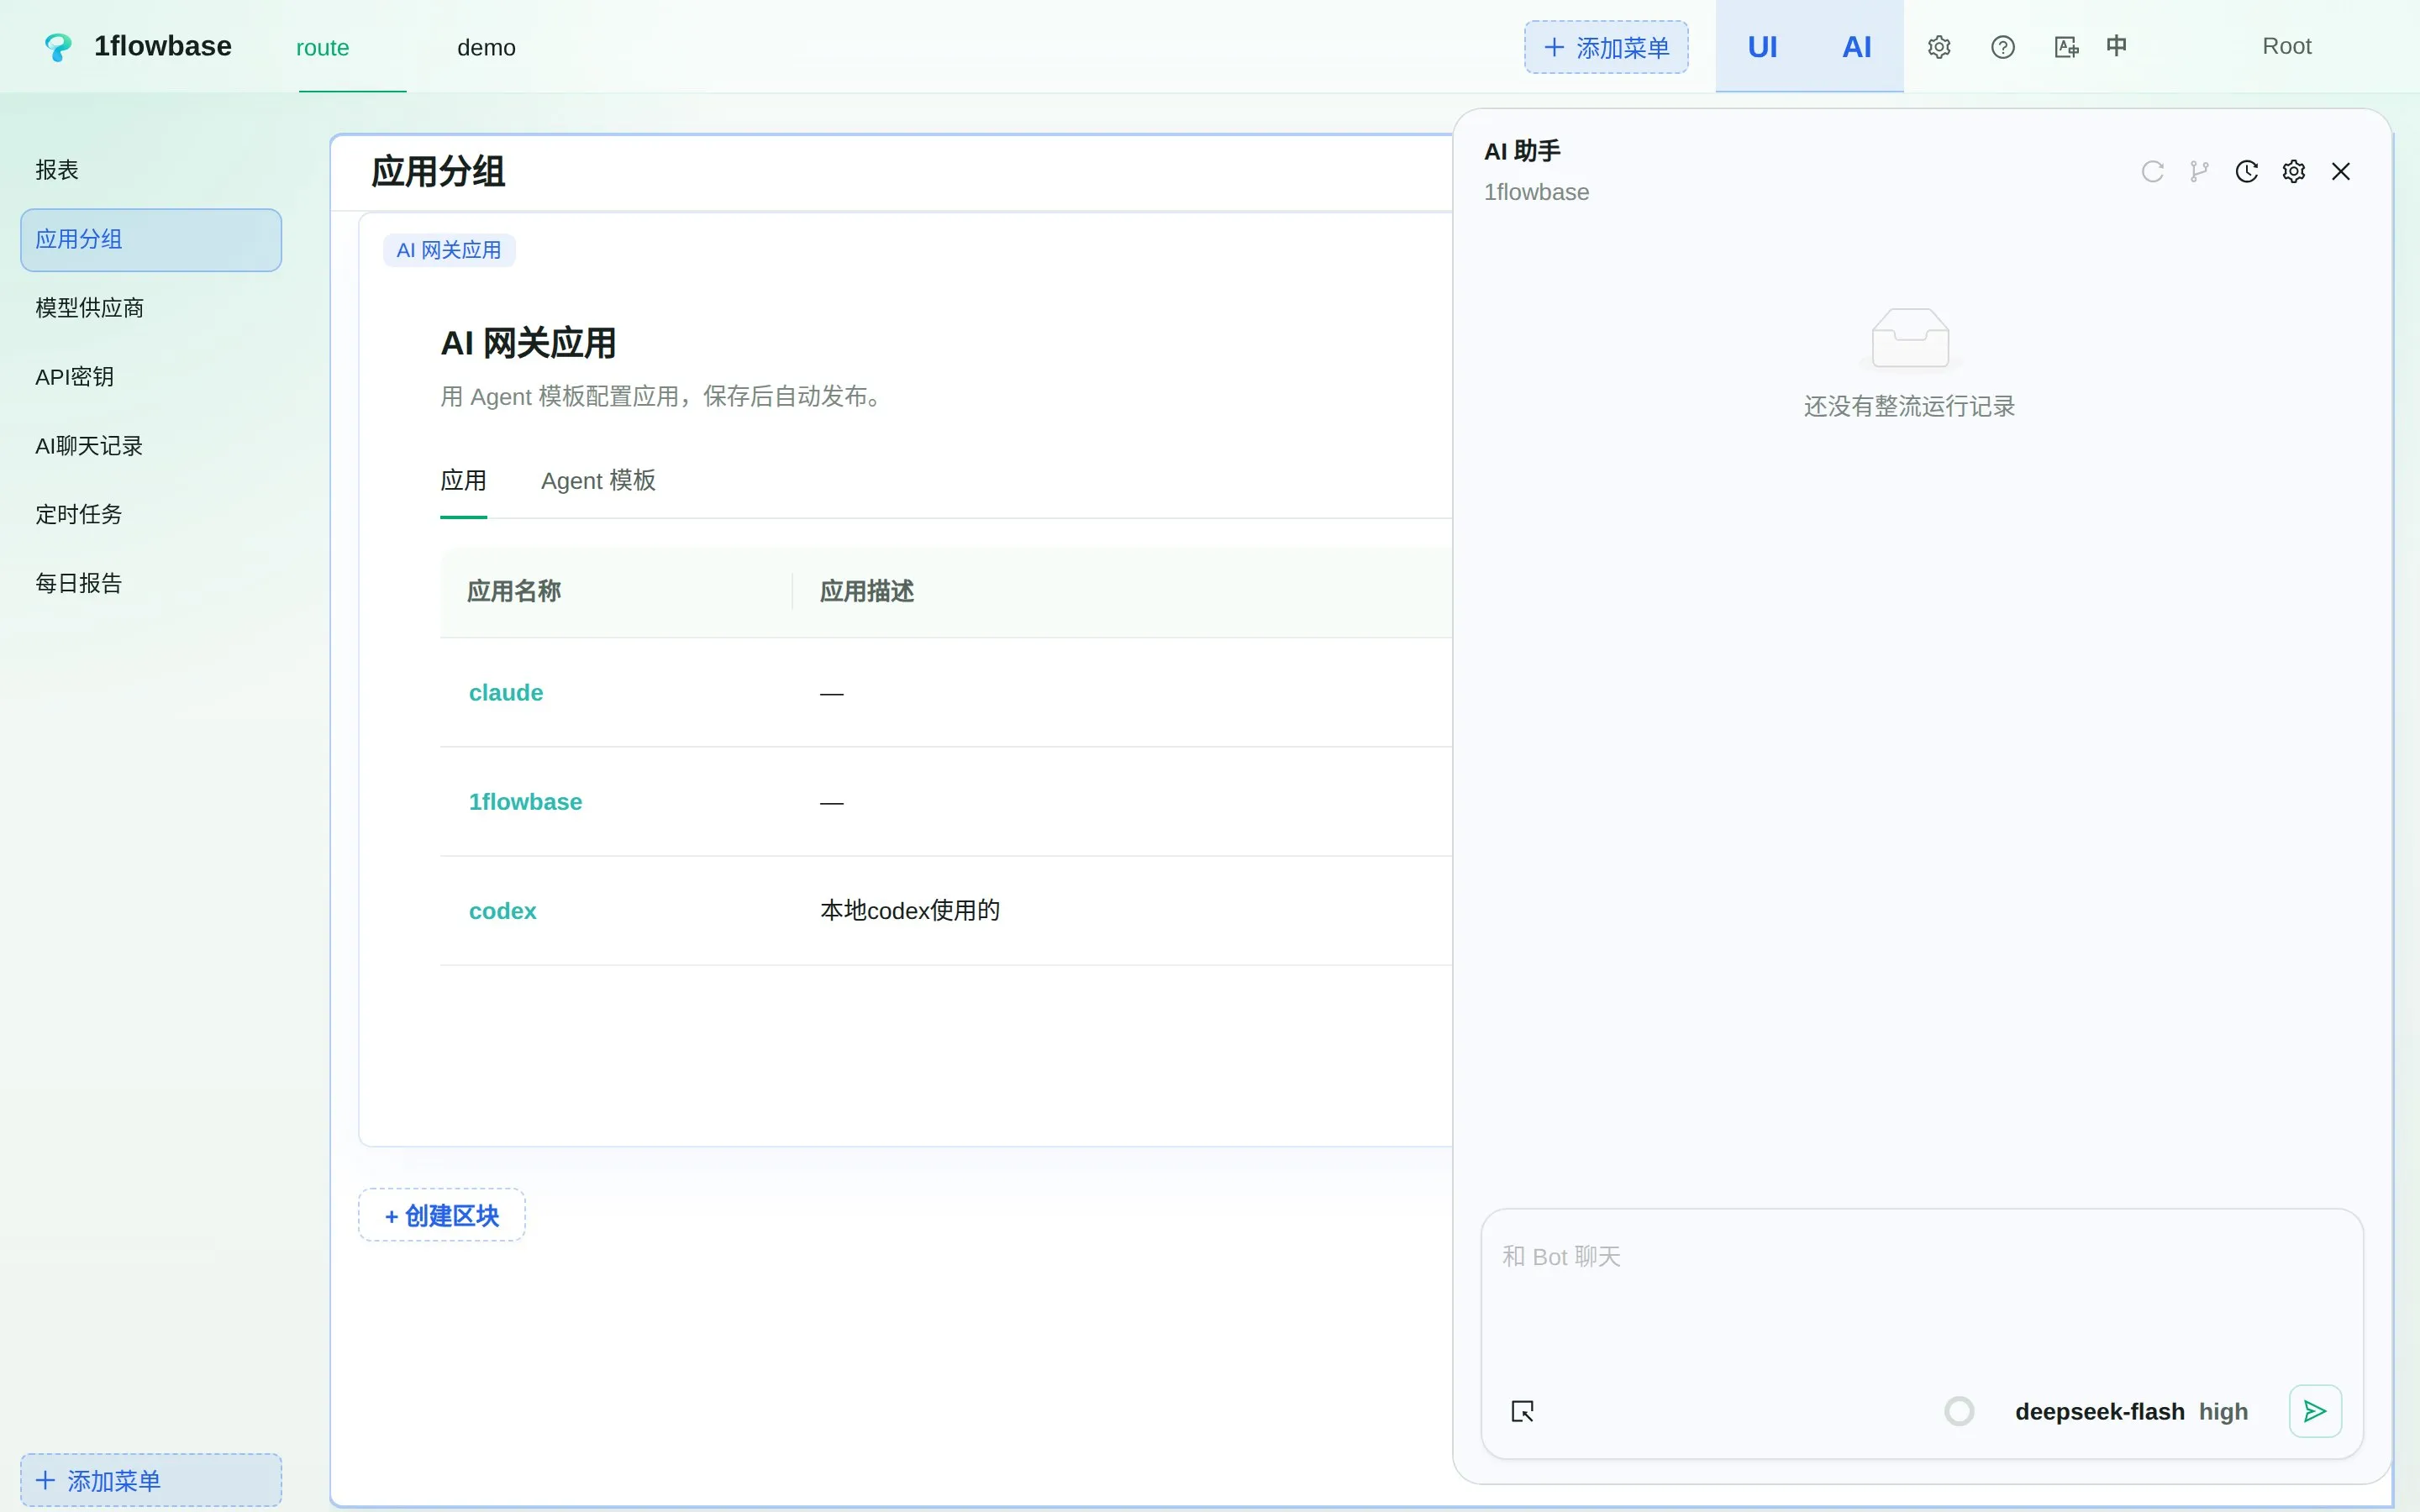Click the translation icon in top bar
The width and height of the screenshot is (2420, 1512).
click(2066, 47)
